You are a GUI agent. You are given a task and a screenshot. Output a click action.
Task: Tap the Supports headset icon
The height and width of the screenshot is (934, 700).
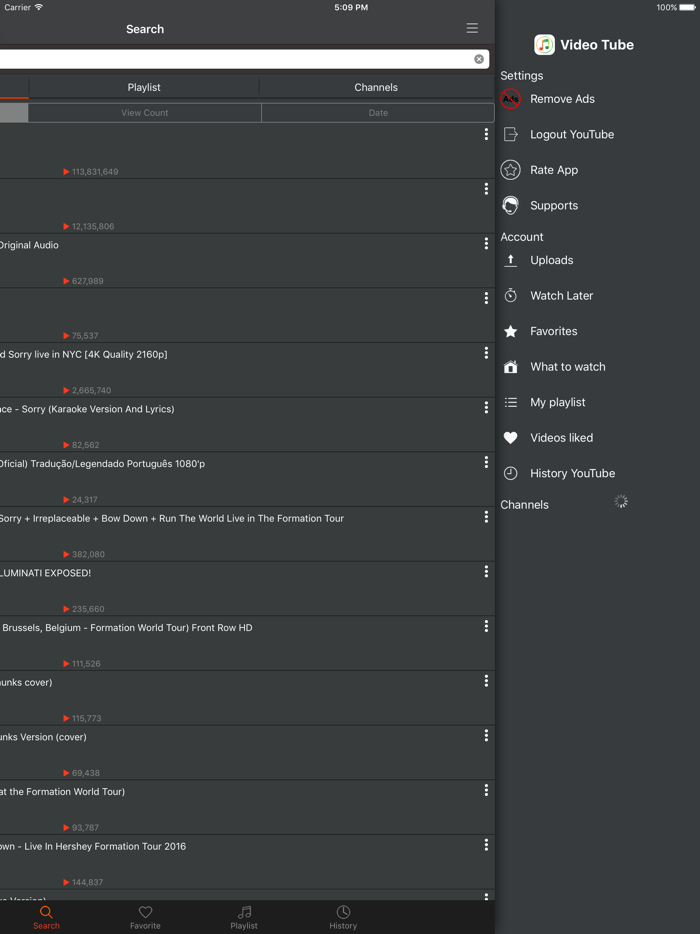coord(510,205)
